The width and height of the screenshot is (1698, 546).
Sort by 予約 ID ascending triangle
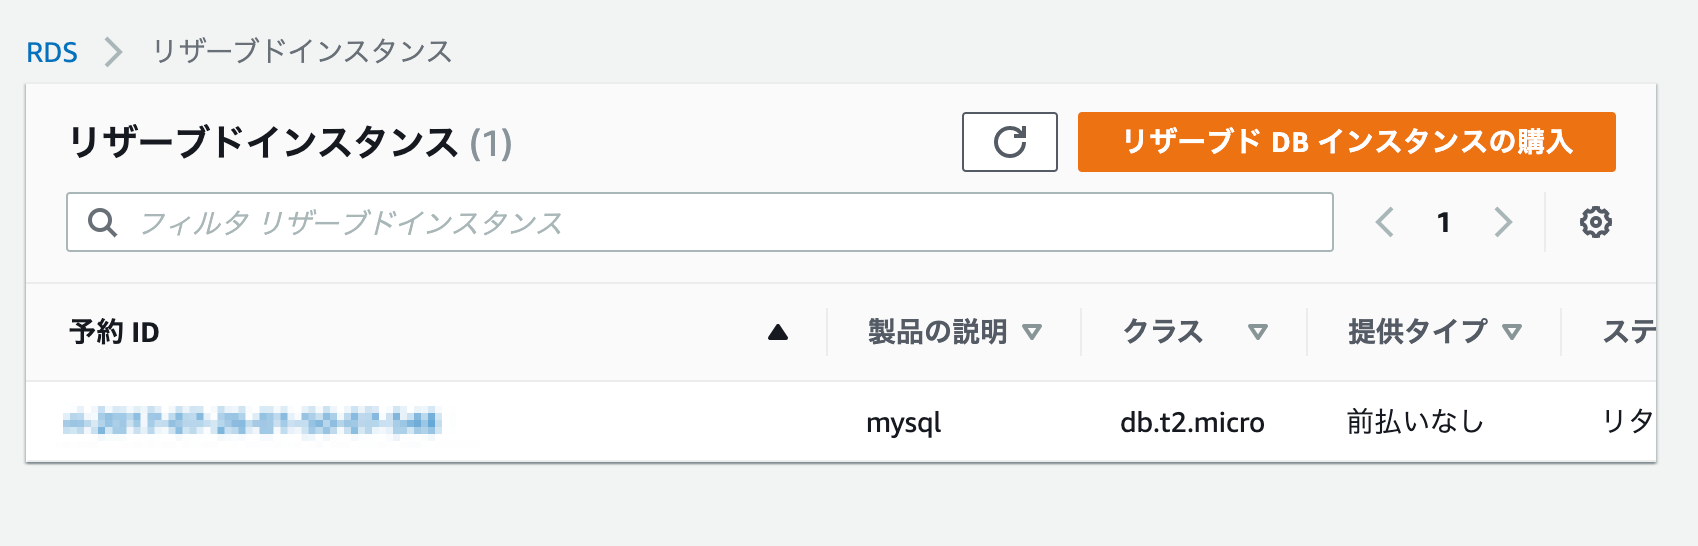[x=778, y=333]
